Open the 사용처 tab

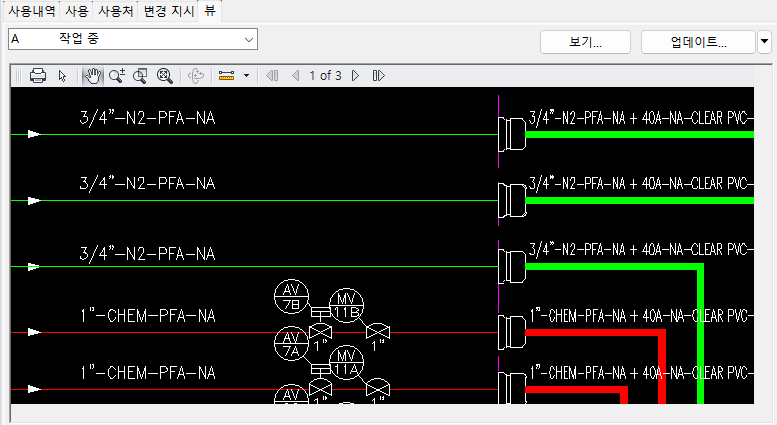pyautogui.click(x=115, y=11)
